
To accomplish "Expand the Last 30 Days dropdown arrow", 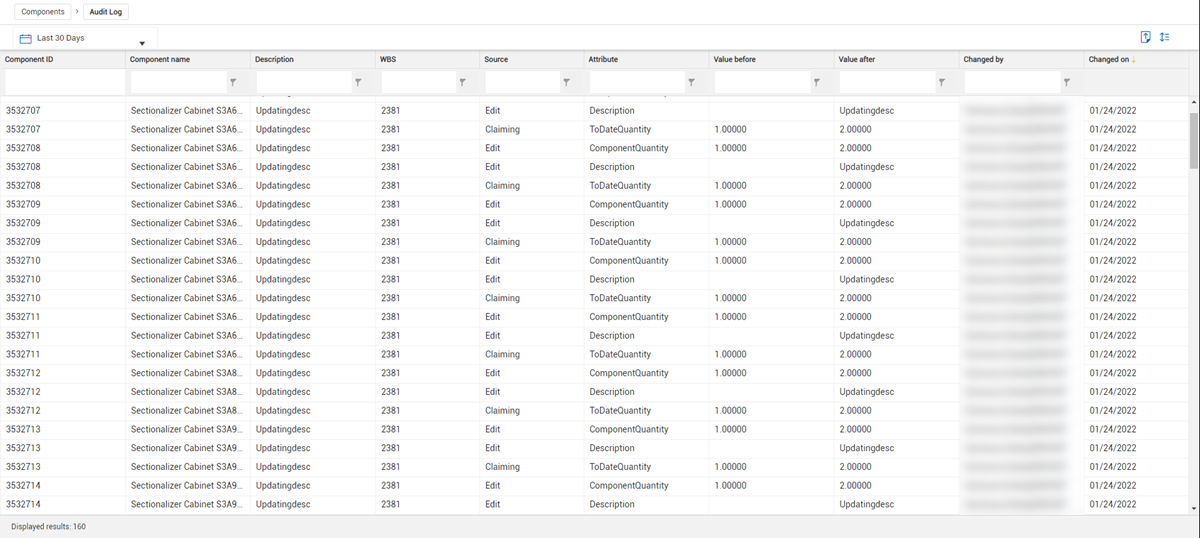I will (x=142, y=43).
